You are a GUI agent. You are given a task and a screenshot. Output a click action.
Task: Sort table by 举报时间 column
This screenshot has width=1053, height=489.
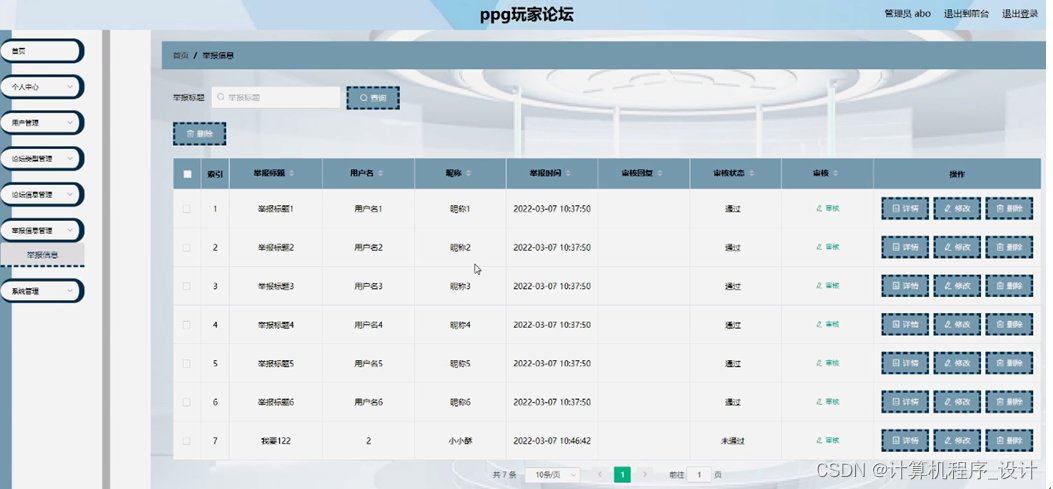568,174
